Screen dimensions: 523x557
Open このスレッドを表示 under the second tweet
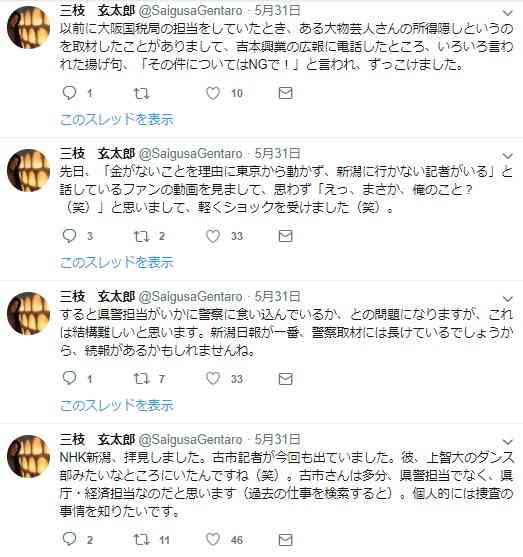point(117,262)
